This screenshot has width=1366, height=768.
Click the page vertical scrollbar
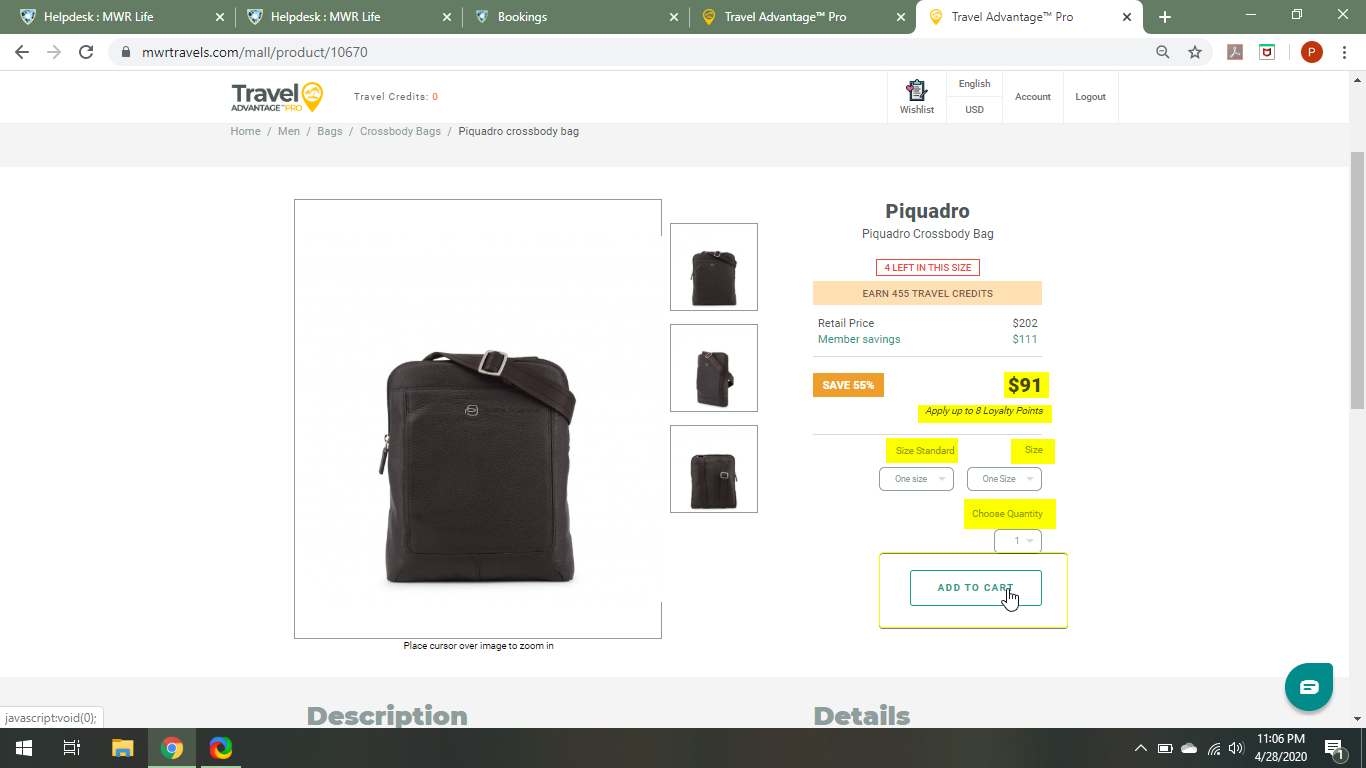coord(1358,280)
